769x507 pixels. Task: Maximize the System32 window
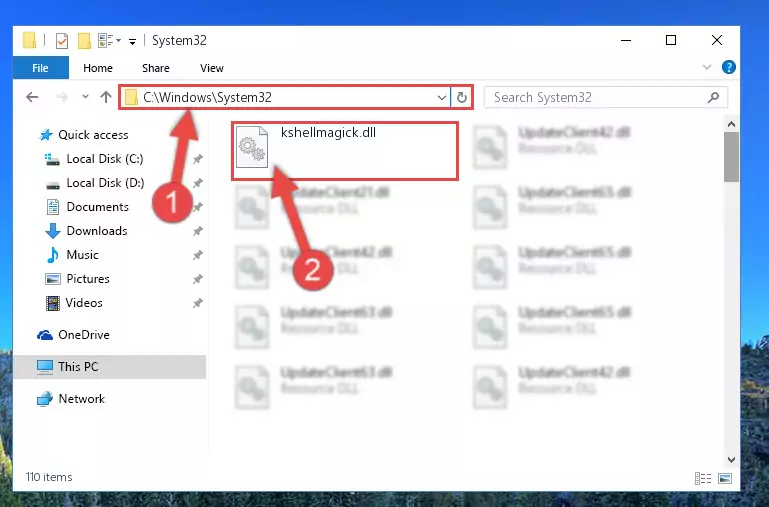pyautogui.click(x=671, y=41)
